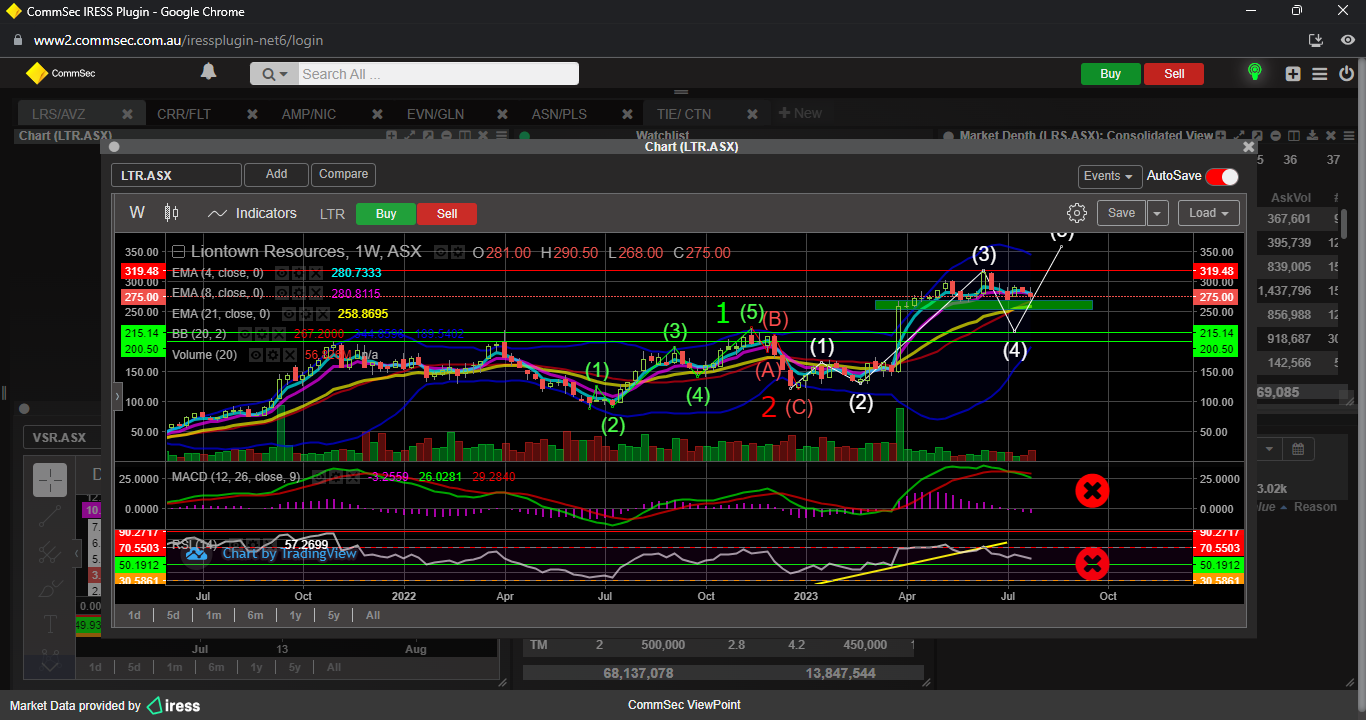Open the chart settings gear
The image size is (1366, 720).
(x=1076, y=213)
